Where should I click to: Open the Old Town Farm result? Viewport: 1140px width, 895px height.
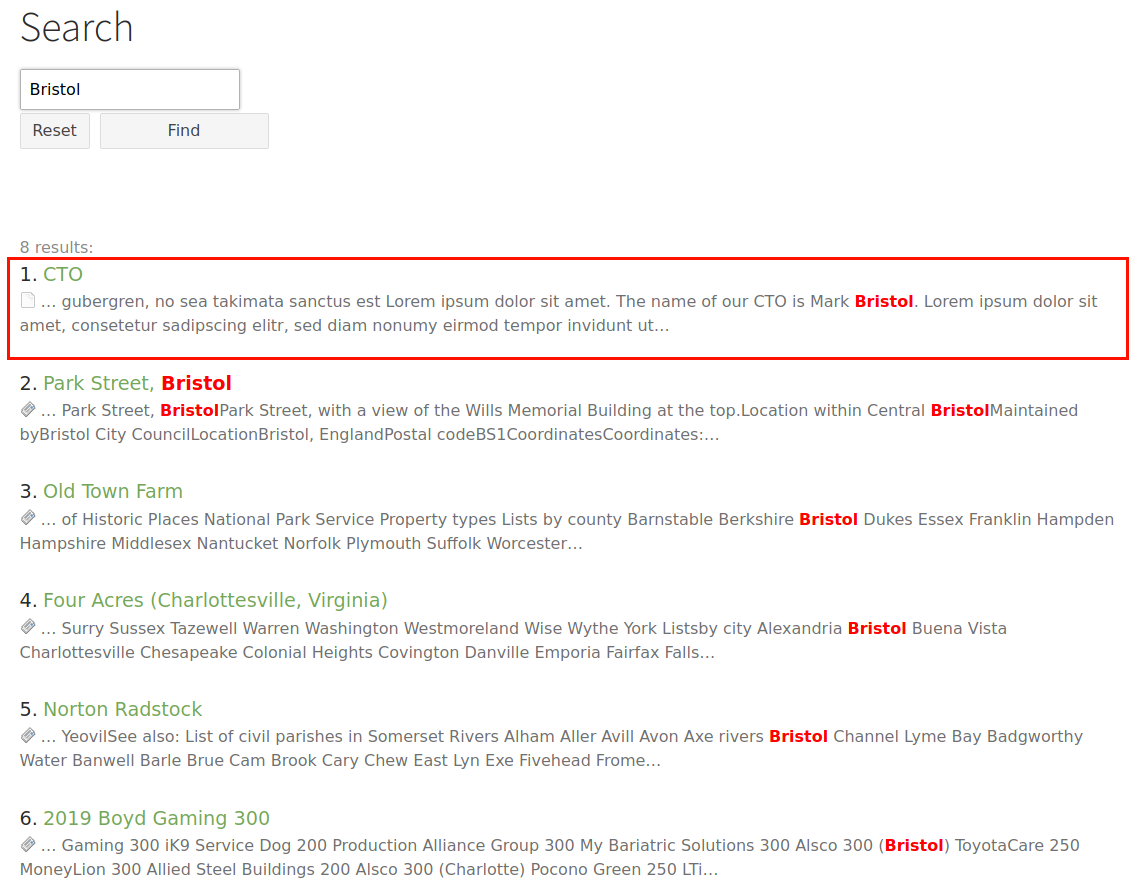pyautogui.click(x=112, y=491)
